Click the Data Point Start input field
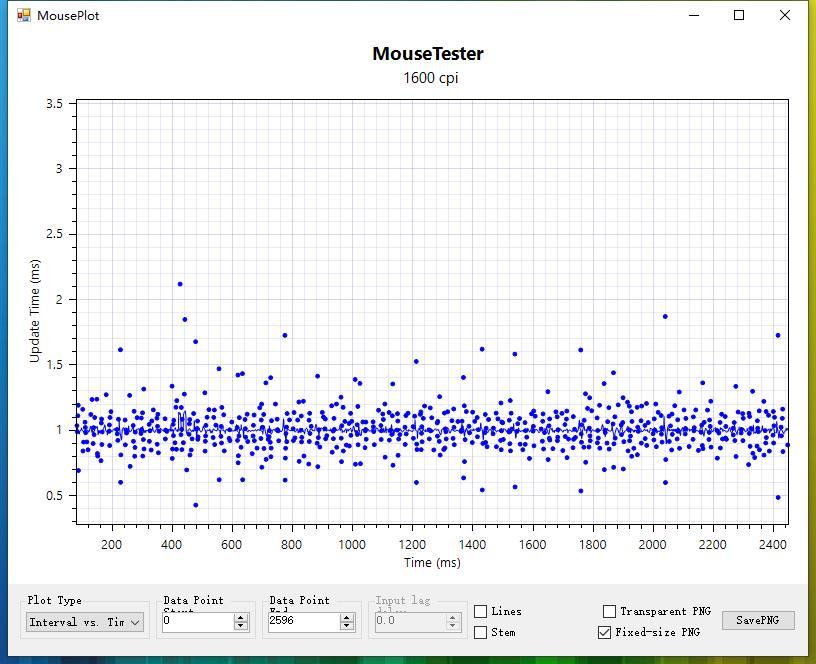The width and height of the screenshot is (816, 664). 197,621
